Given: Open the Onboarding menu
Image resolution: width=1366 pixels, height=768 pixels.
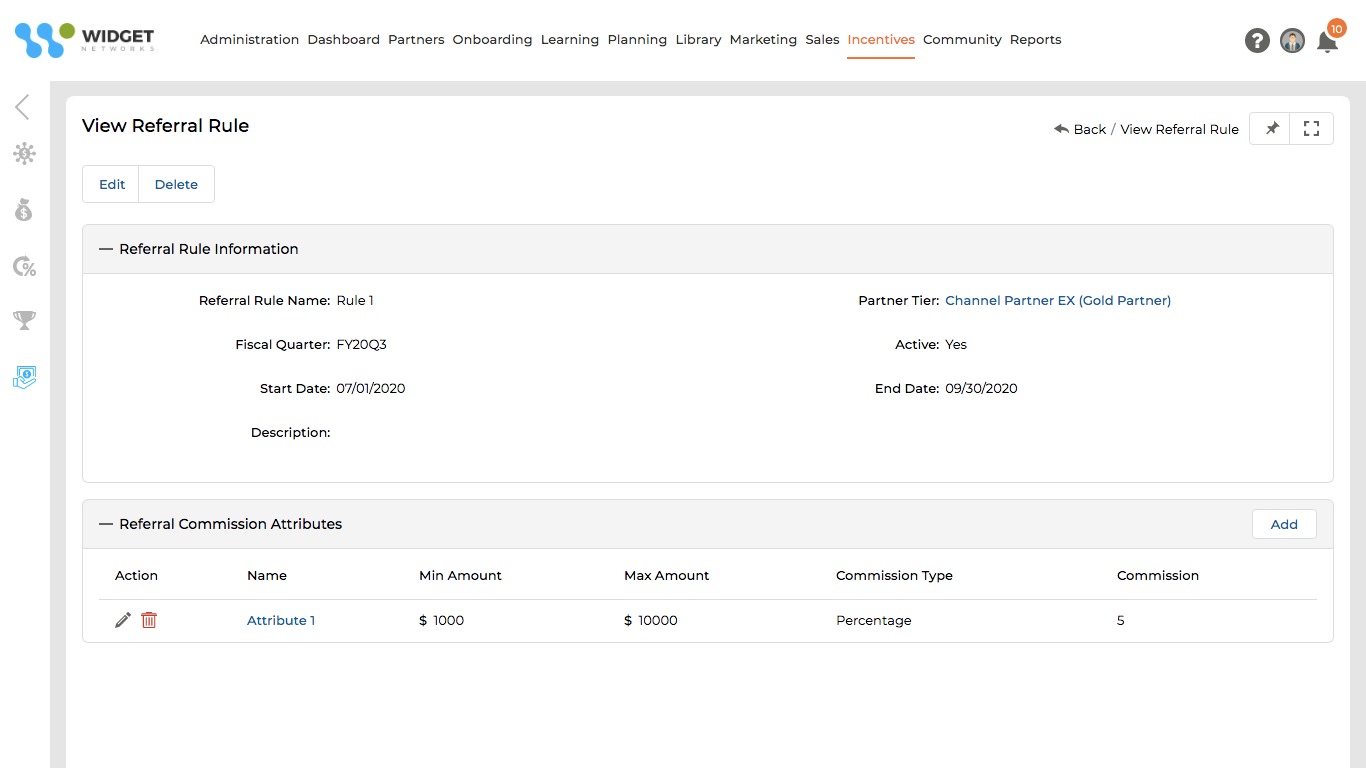Looking at the screenshot, I should point(492,40).
